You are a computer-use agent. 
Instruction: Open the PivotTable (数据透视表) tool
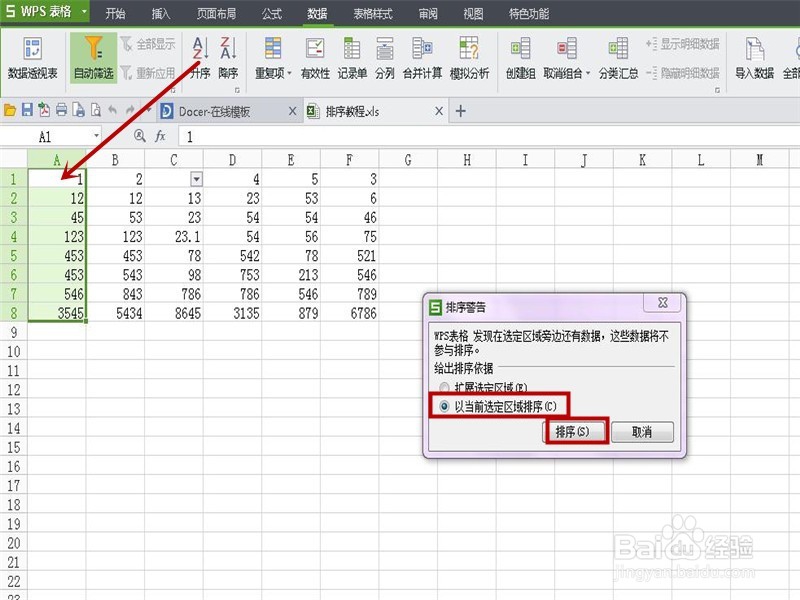coord(32,59)
